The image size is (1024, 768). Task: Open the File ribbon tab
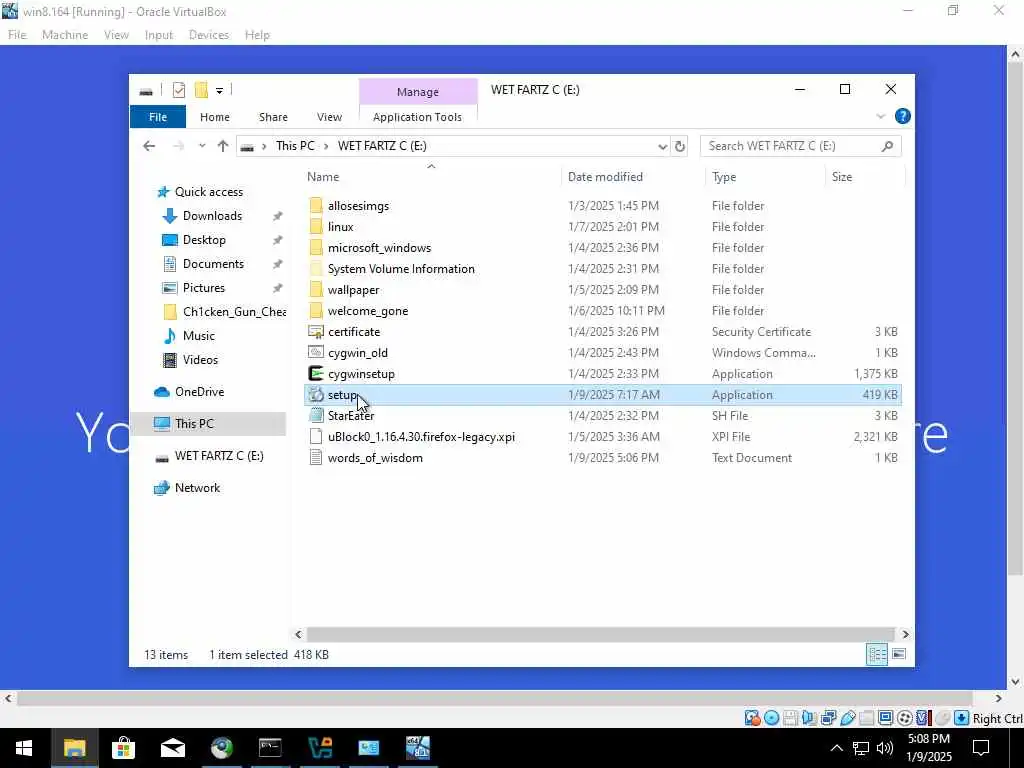[x=158, y=117]
